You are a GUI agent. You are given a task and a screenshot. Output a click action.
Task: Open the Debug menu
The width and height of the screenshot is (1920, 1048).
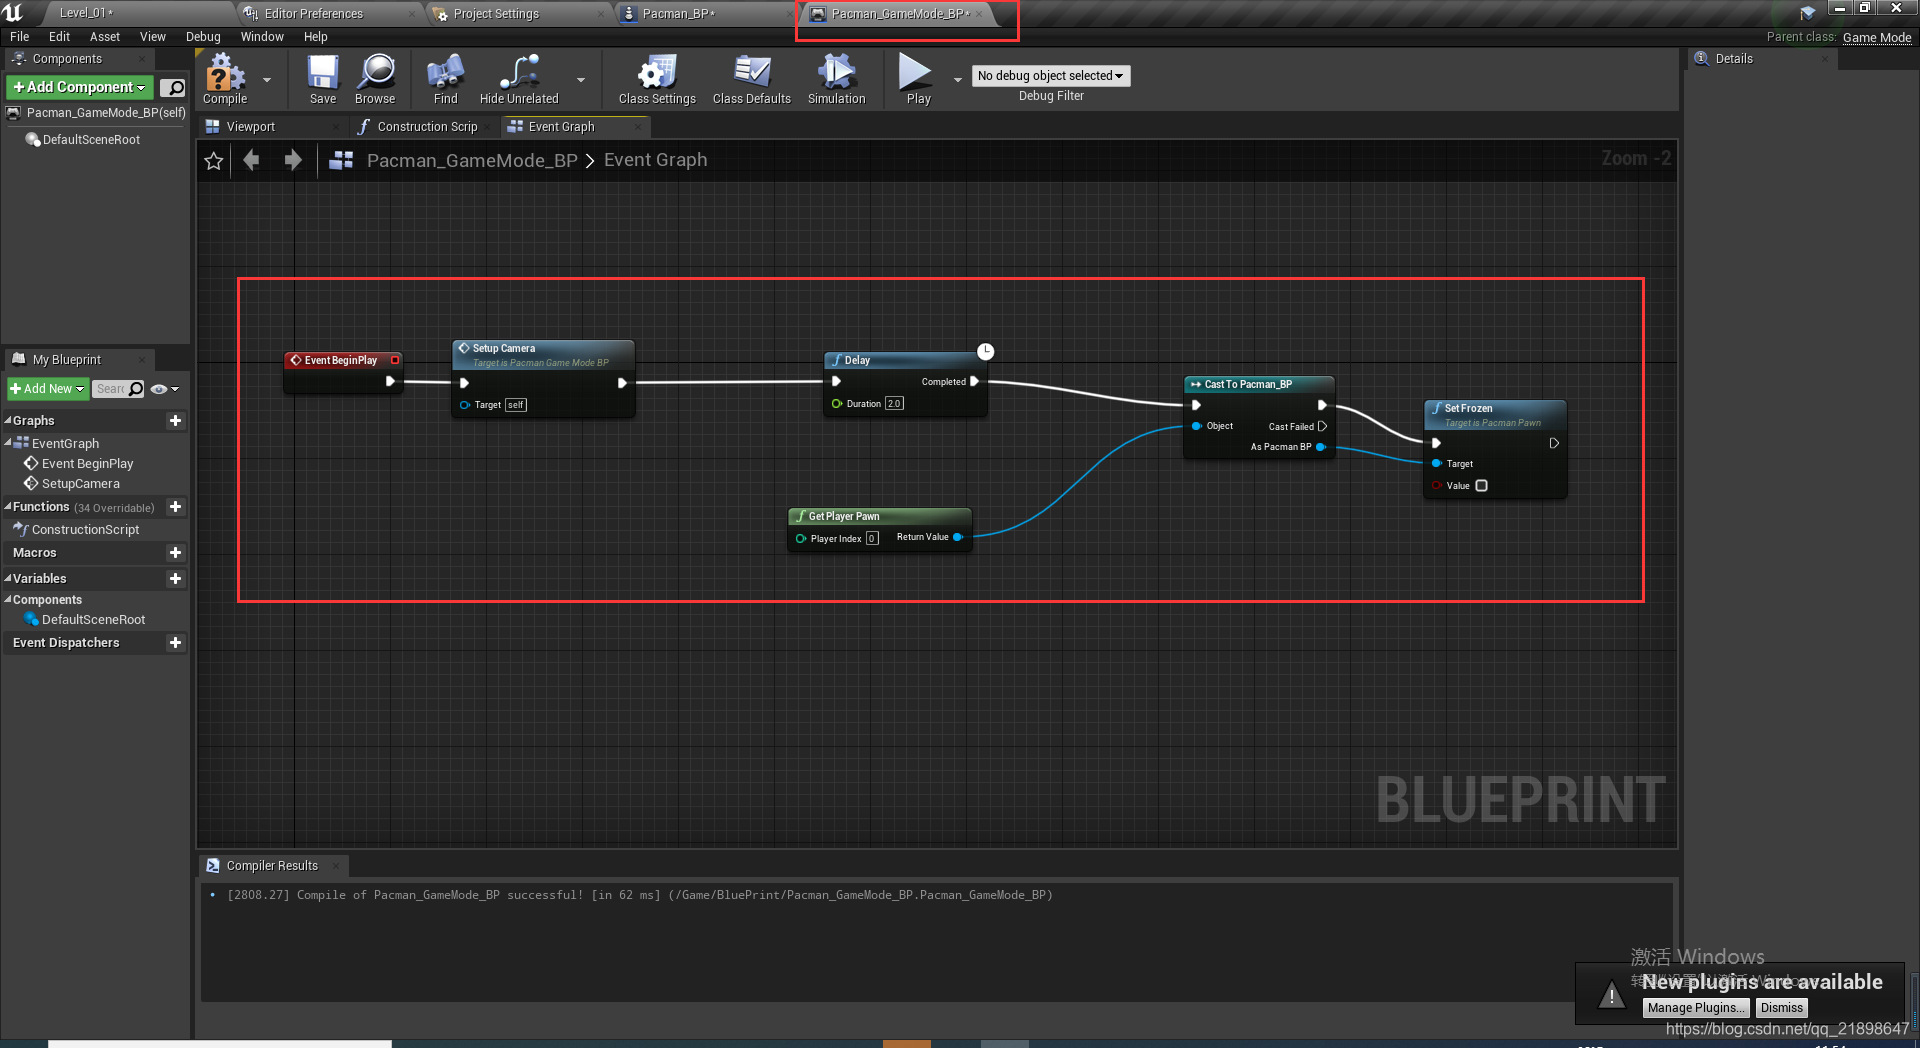coord(203,37)
